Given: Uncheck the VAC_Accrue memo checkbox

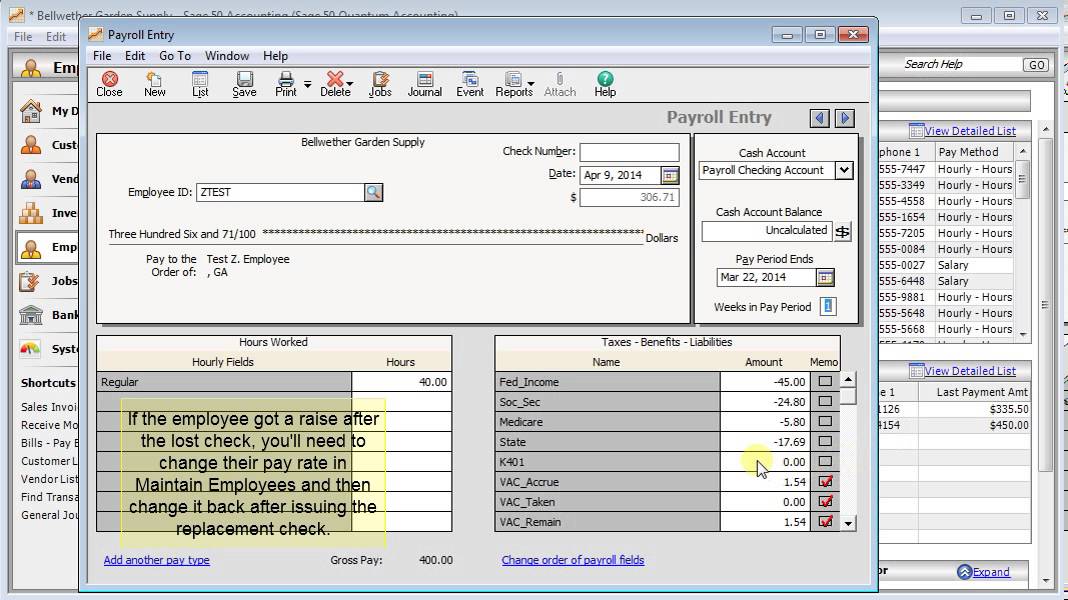Looking at the screenshot, I should (825, 481).
